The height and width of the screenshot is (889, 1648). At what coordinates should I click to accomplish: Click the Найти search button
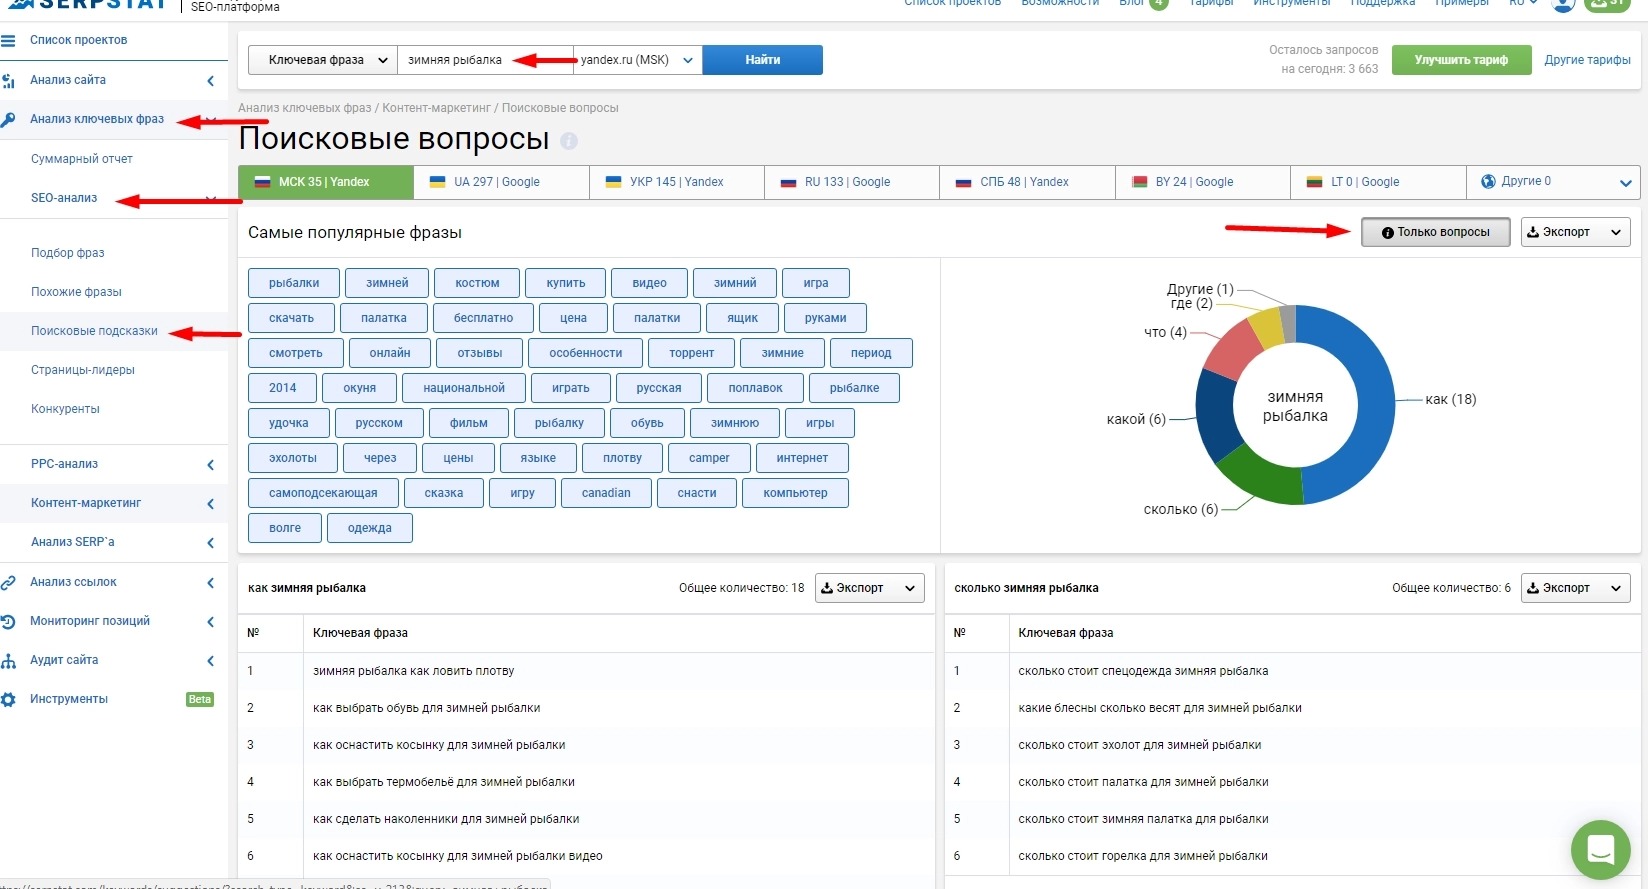coord(763,60)
